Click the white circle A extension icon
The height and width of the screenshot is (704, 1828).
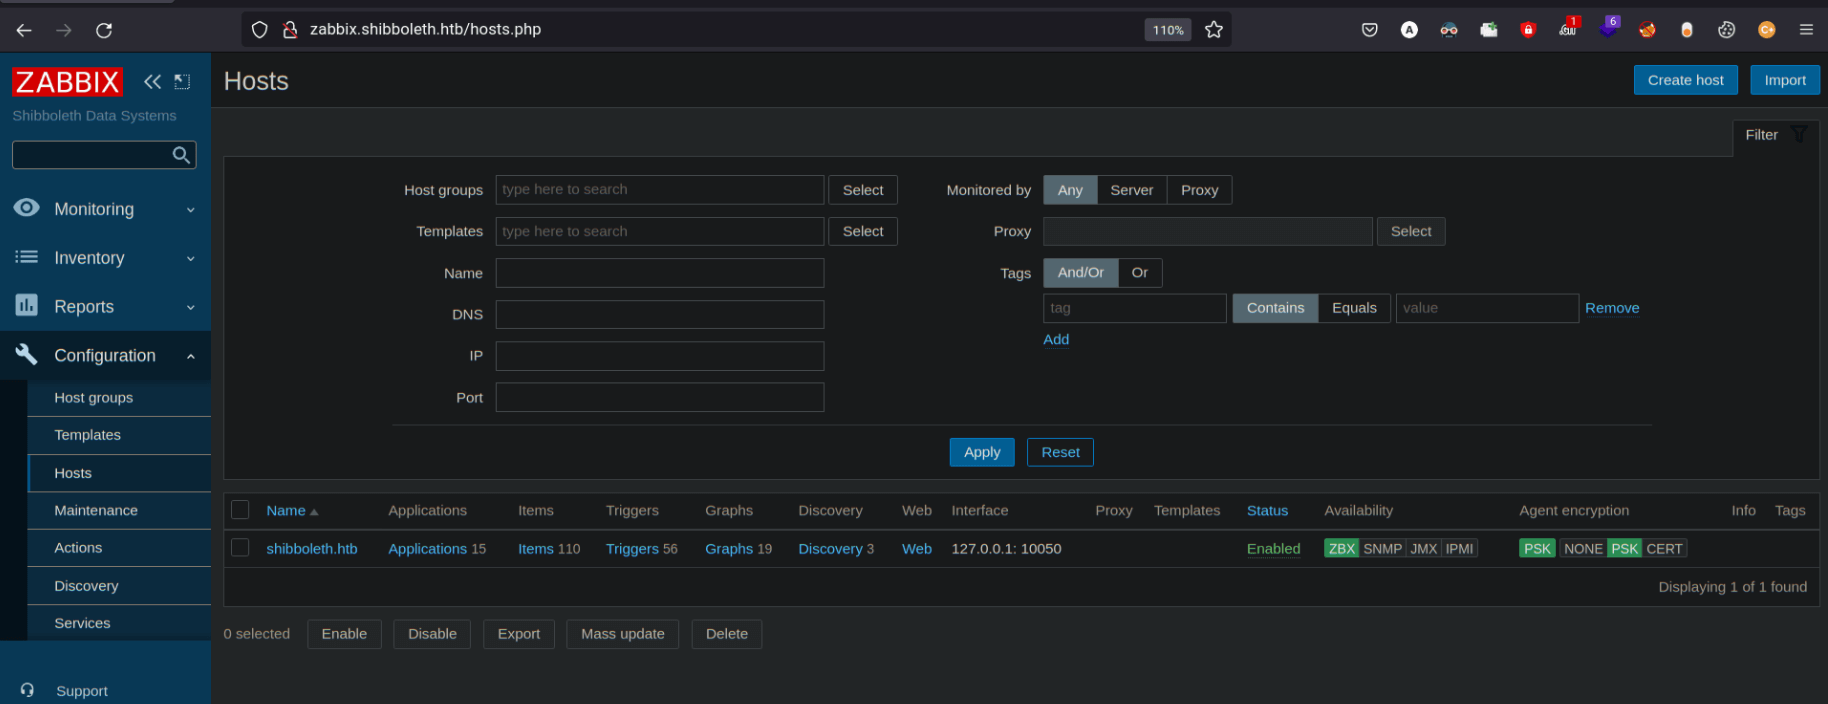1409,30
